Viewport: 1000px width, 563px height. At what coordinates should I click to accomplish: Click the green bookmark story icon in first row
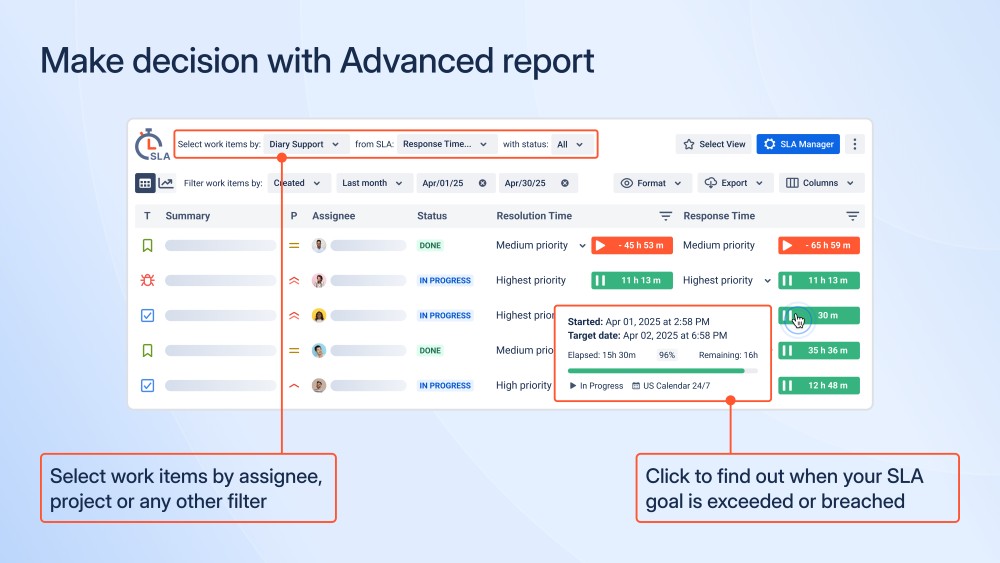(147, 245)
